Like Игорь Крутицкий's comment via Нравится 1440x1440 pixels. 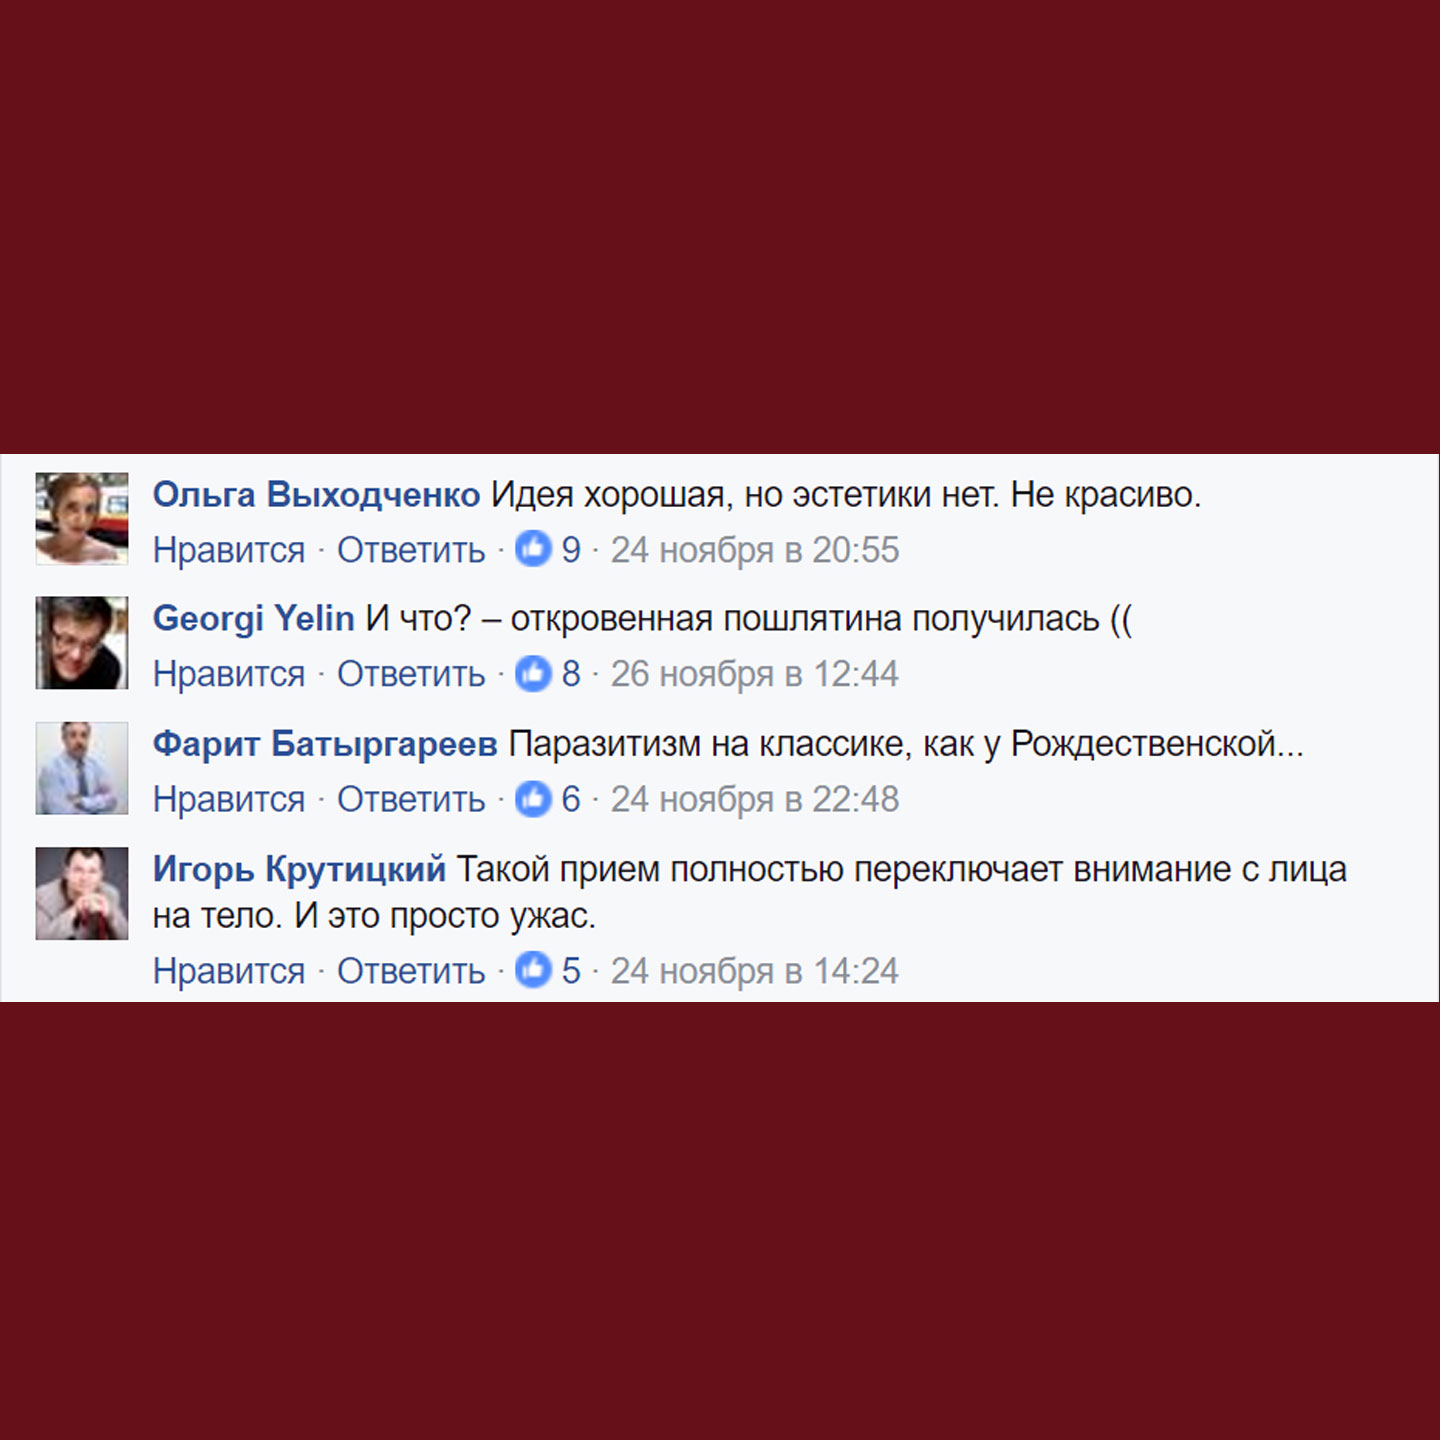(x=229, y=971)
